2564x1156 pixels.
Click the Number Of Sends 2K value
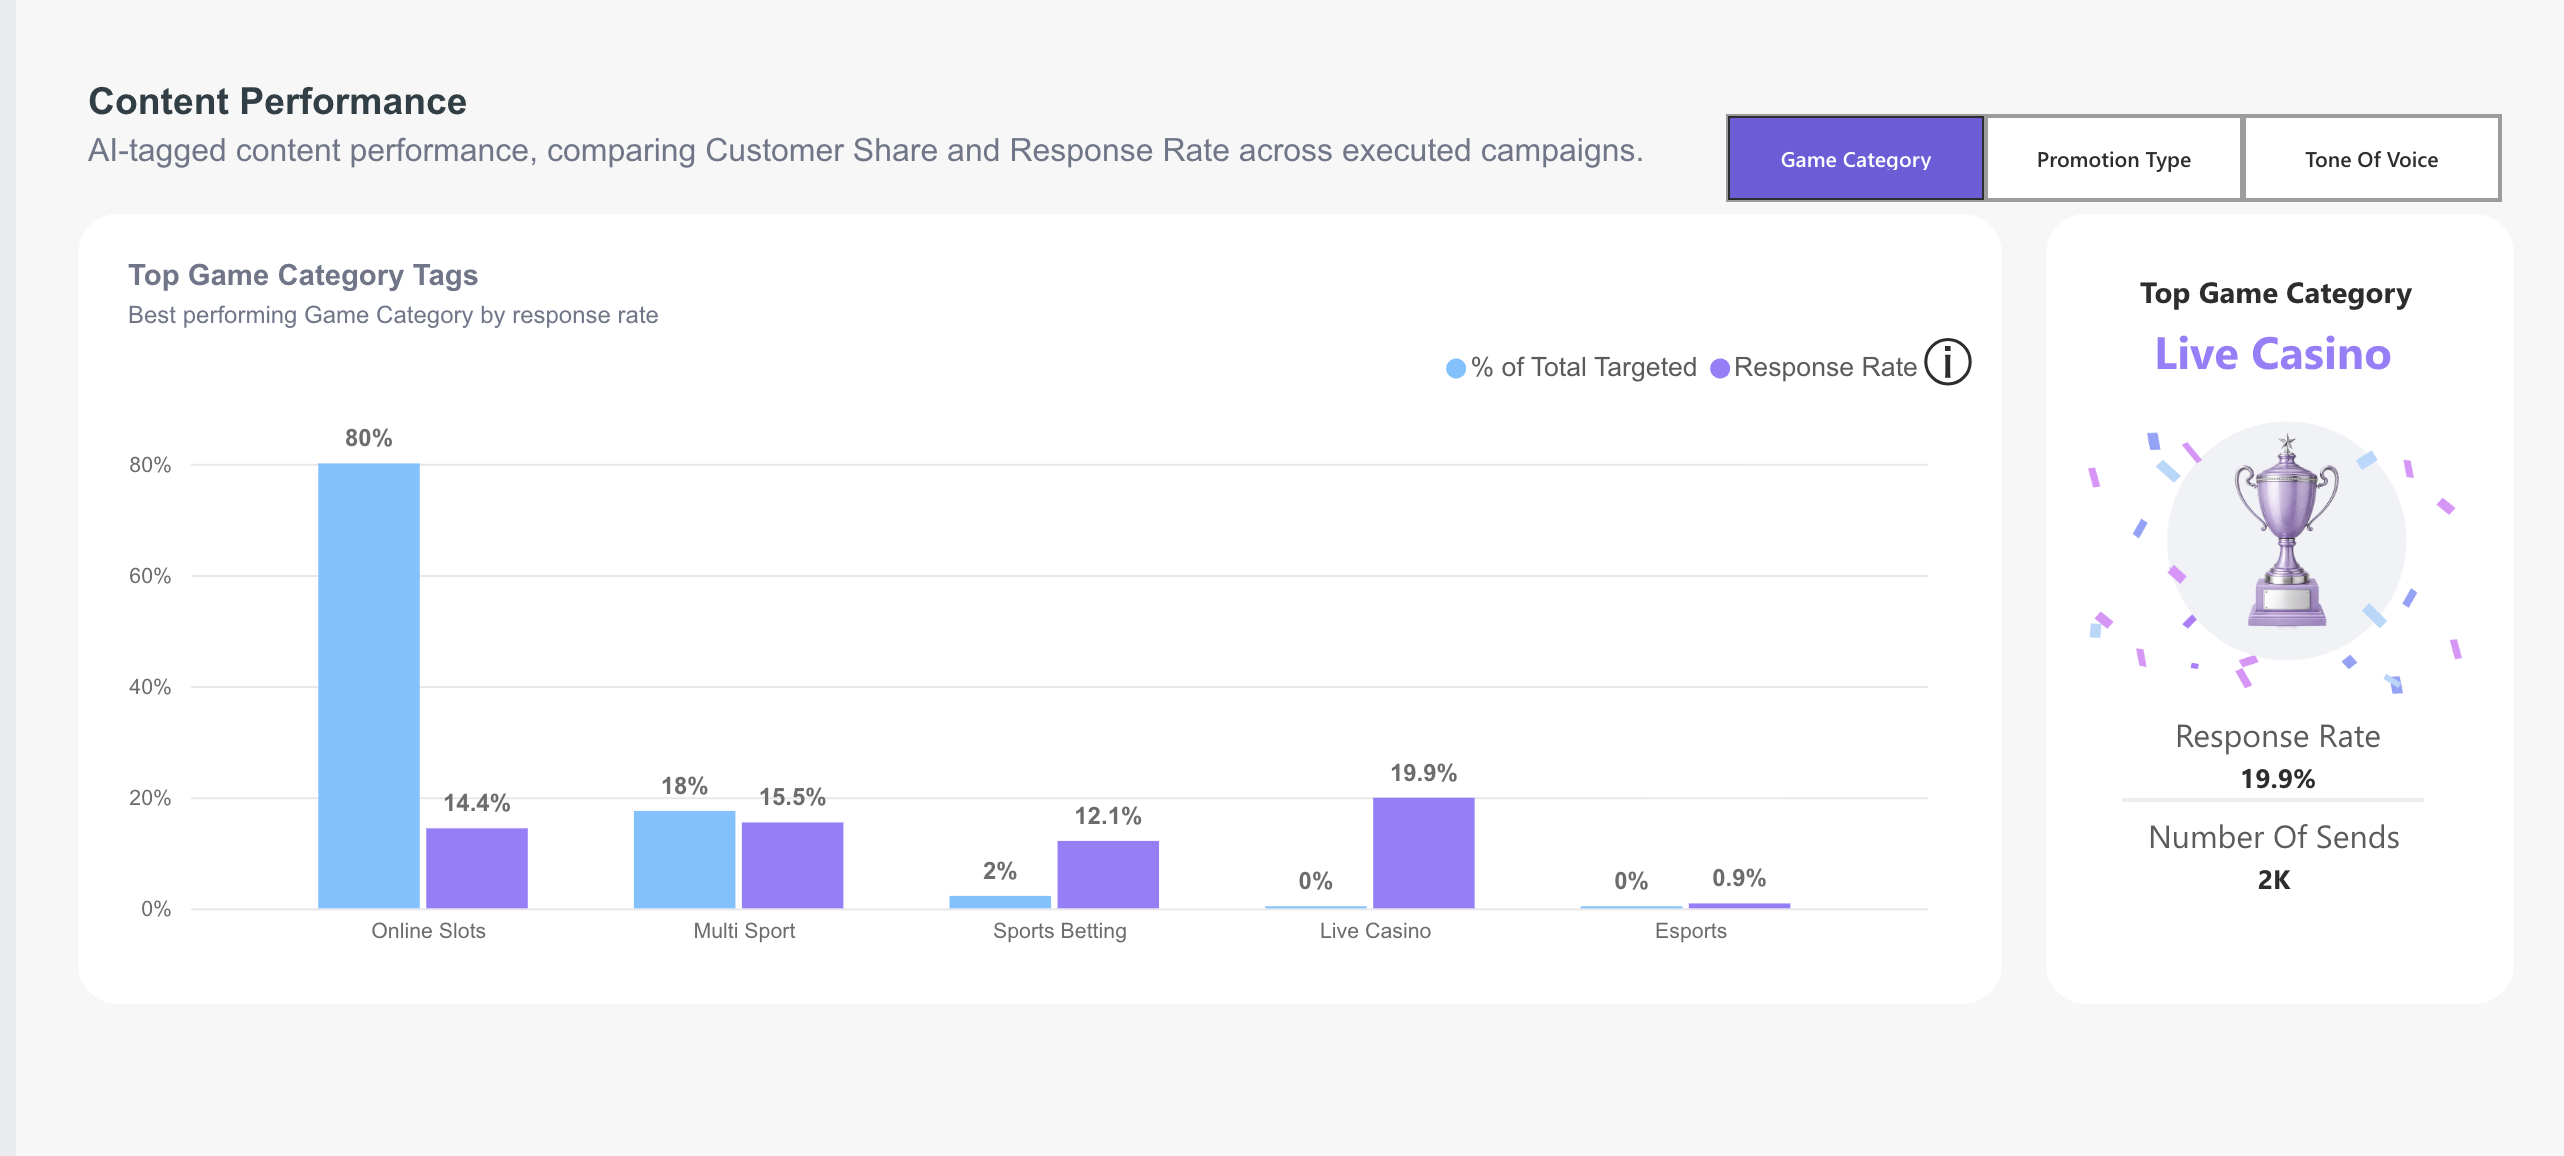coord(2274,880)
